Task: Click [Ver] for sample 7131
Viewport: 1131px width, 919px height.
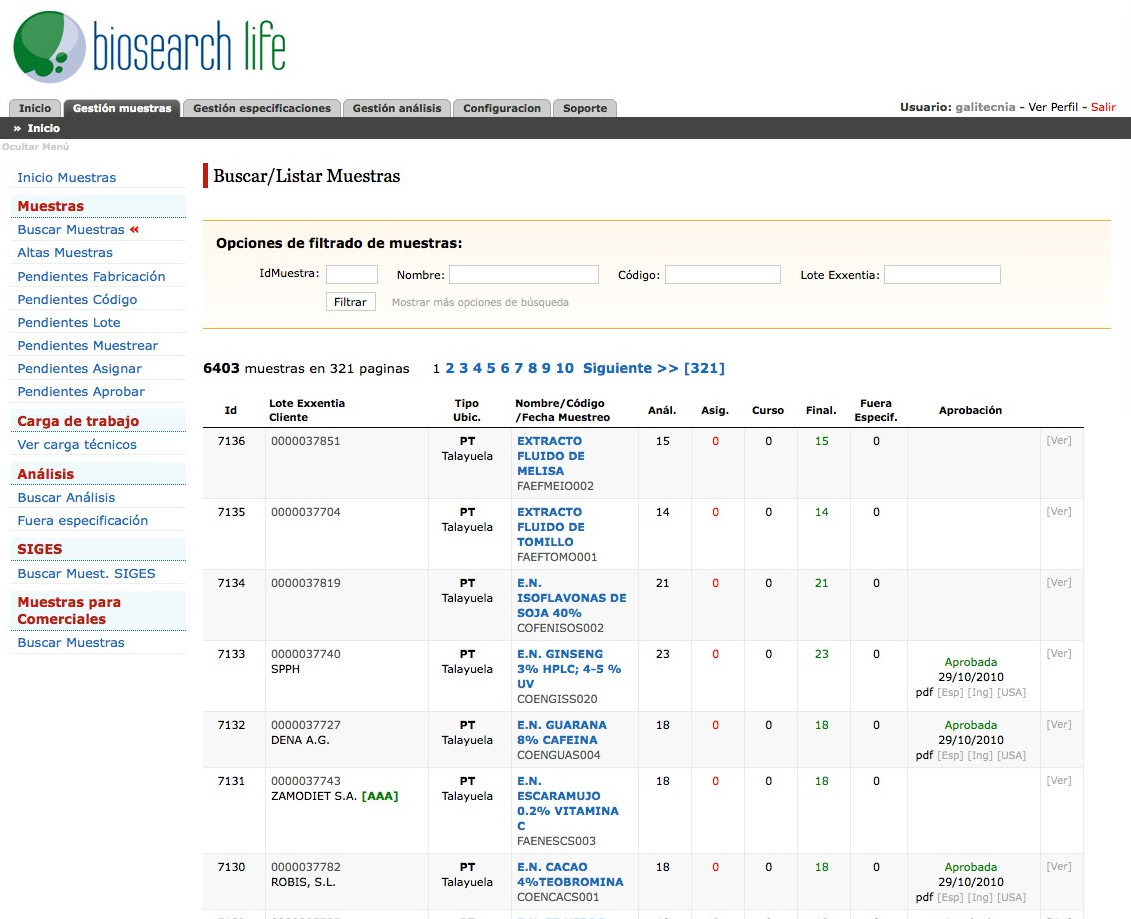Action: 1059,781
